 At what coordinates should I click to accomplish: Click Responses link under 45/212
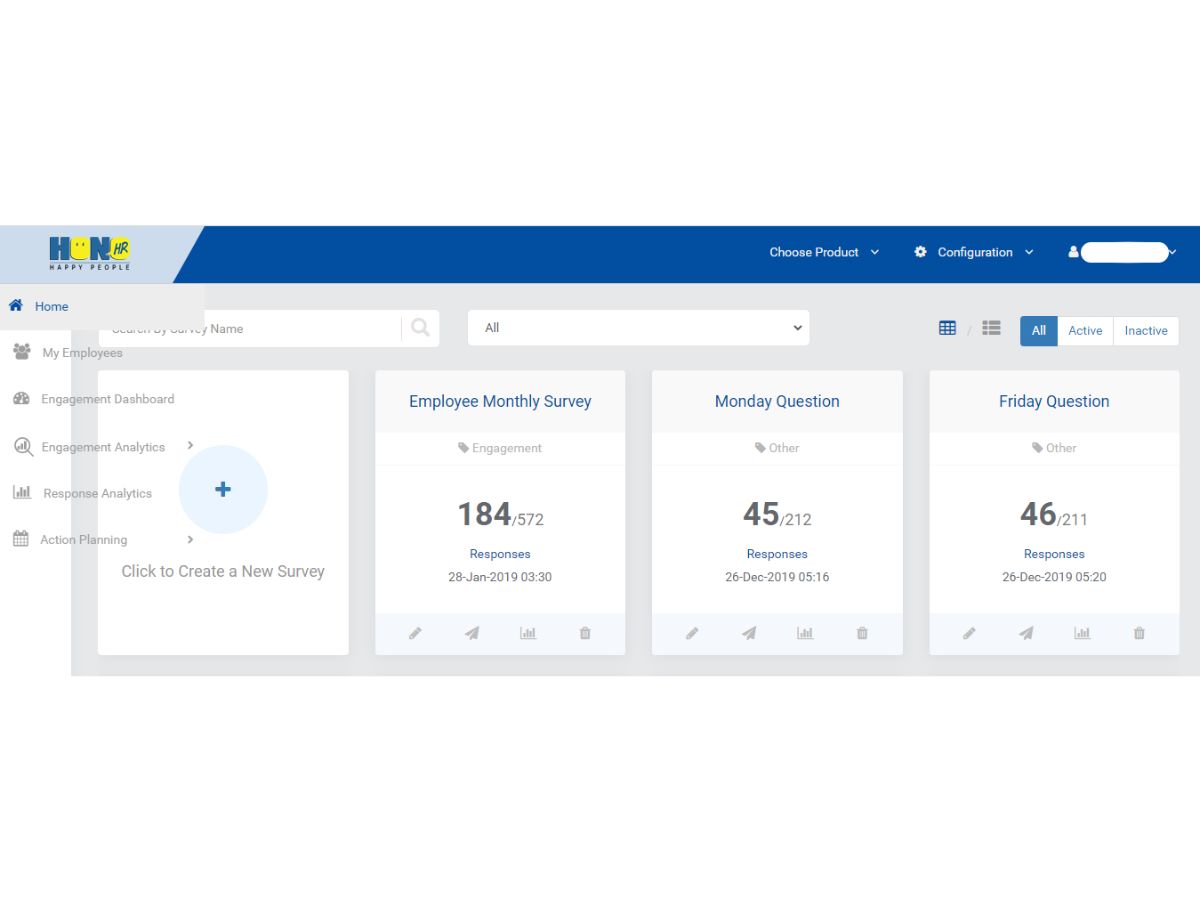(x=777, y=554)
